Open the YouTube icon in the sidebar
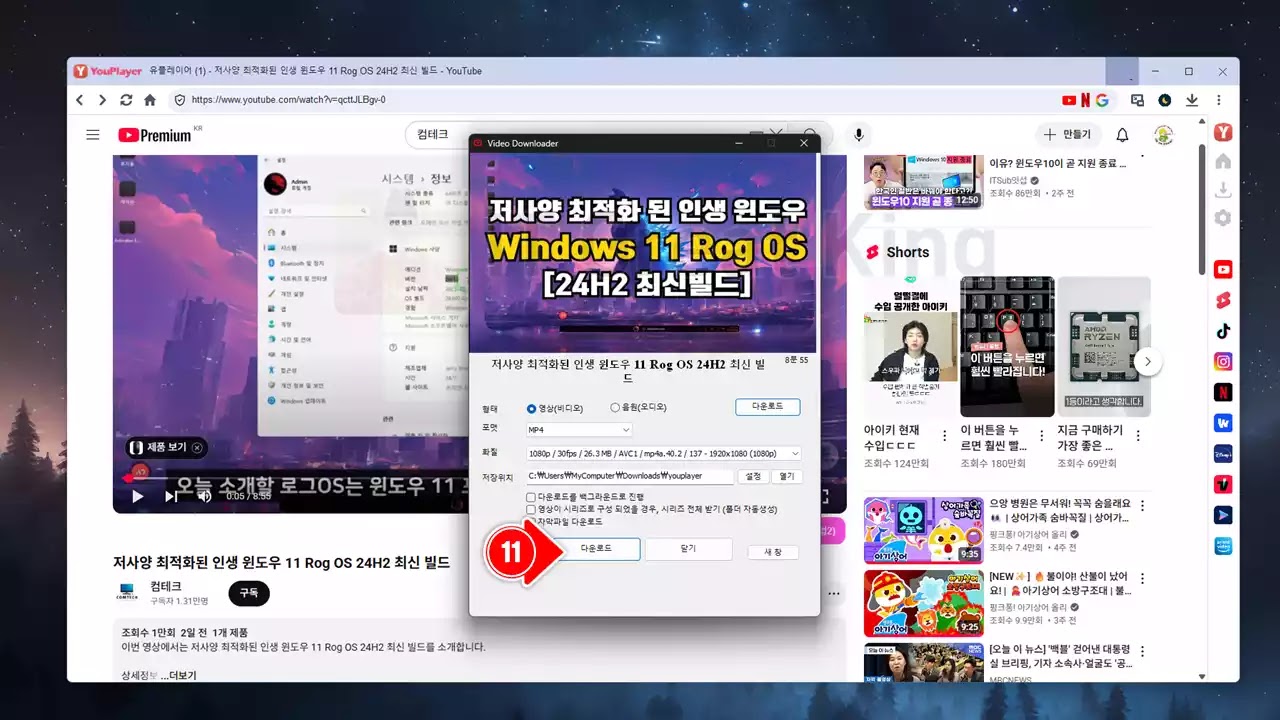 click(x=1223, y=269)
